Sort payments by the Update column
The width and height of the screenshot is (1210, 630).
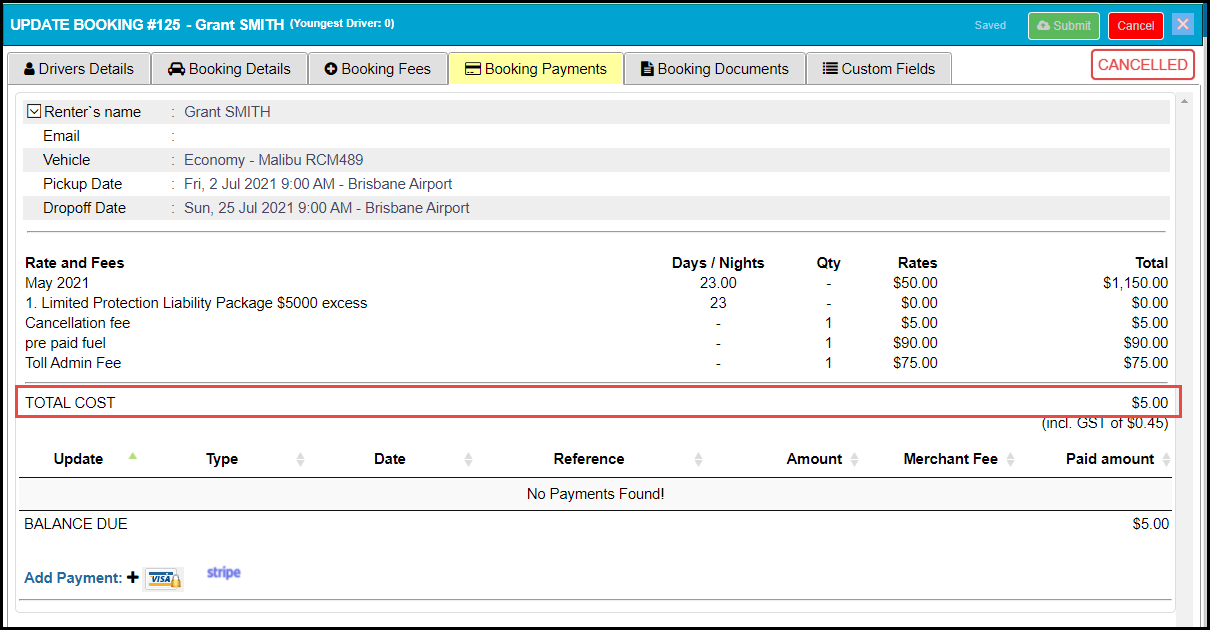(79, 459)
